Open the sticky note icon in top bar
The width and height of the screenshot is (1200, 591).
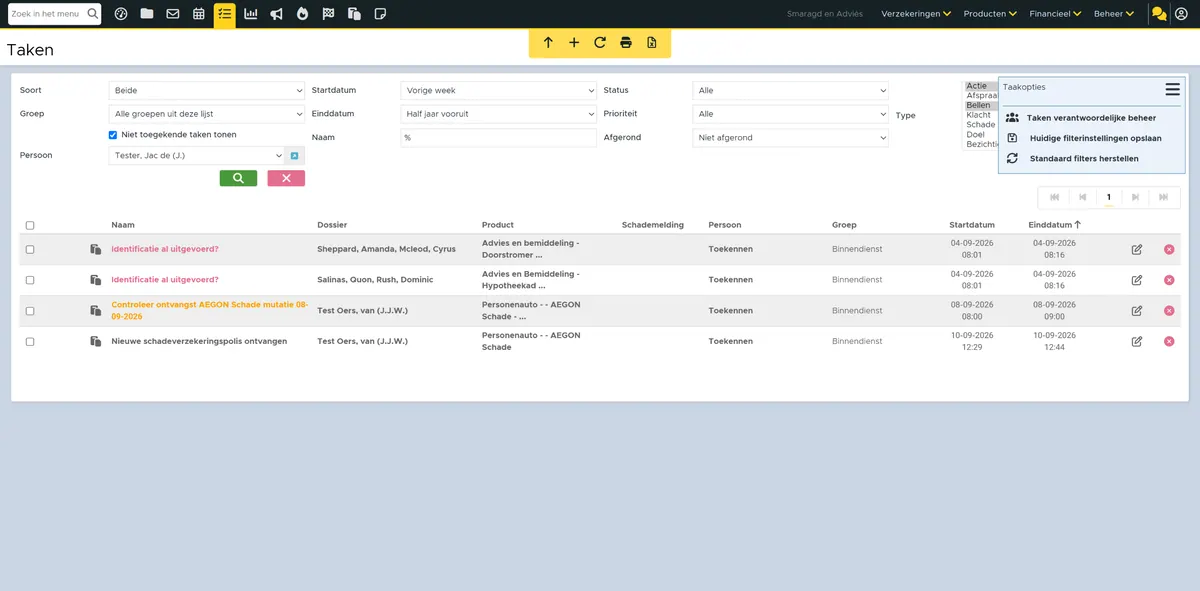tap(380, 14)
